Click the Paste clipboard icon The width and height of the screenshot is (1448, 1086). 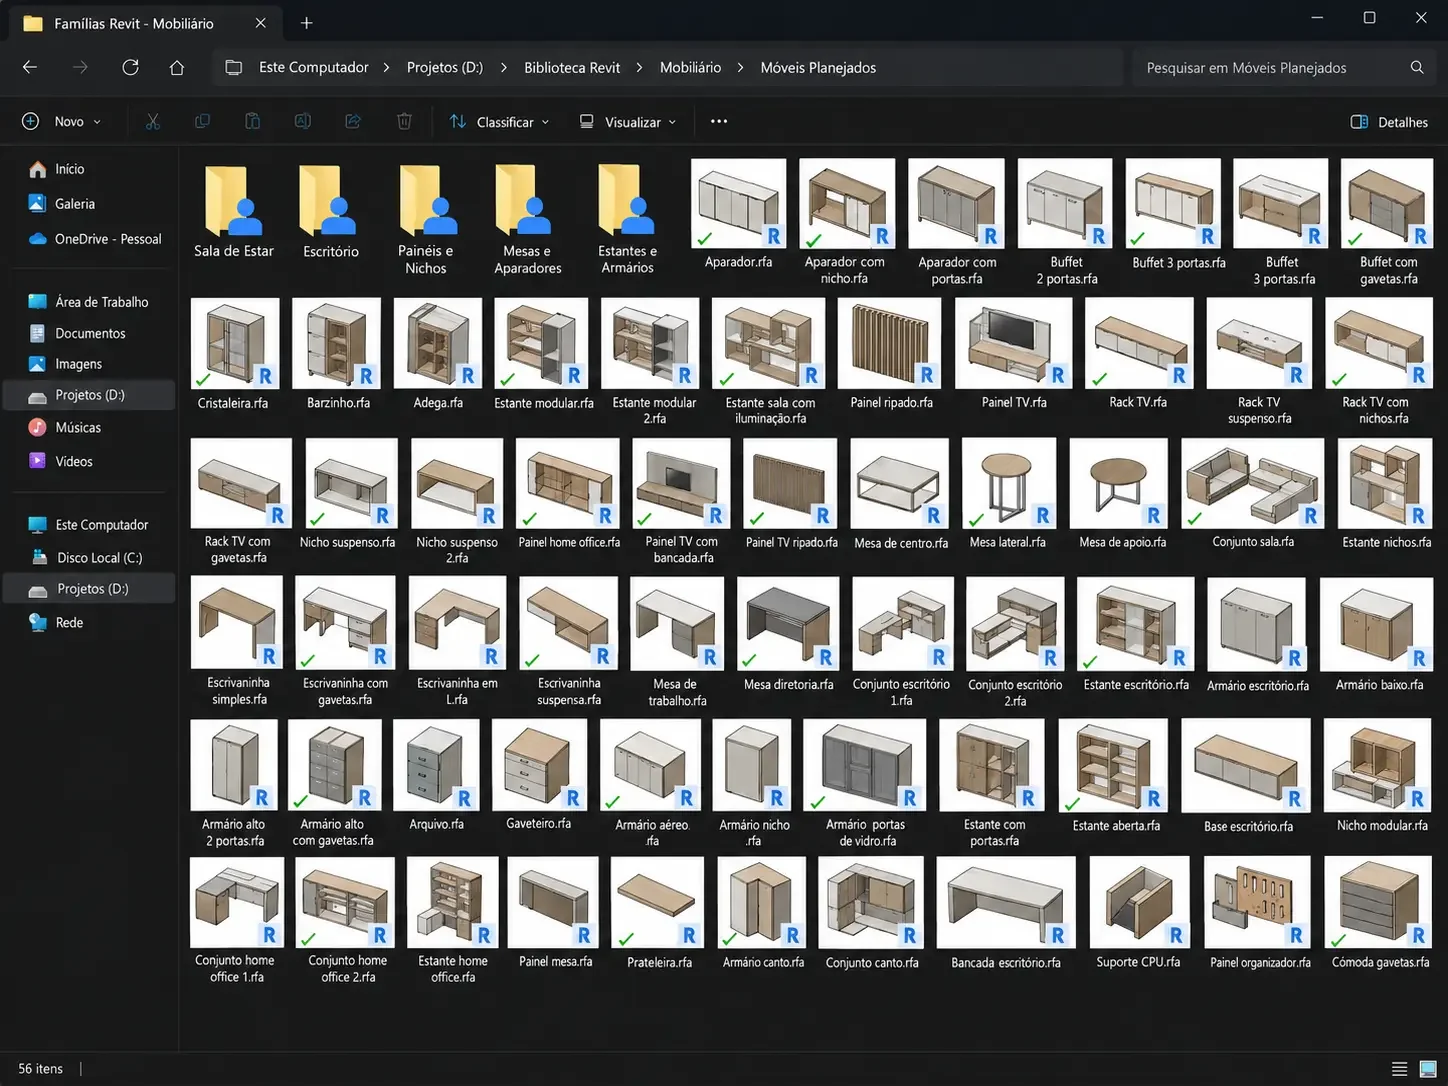(x=253, y=121)
